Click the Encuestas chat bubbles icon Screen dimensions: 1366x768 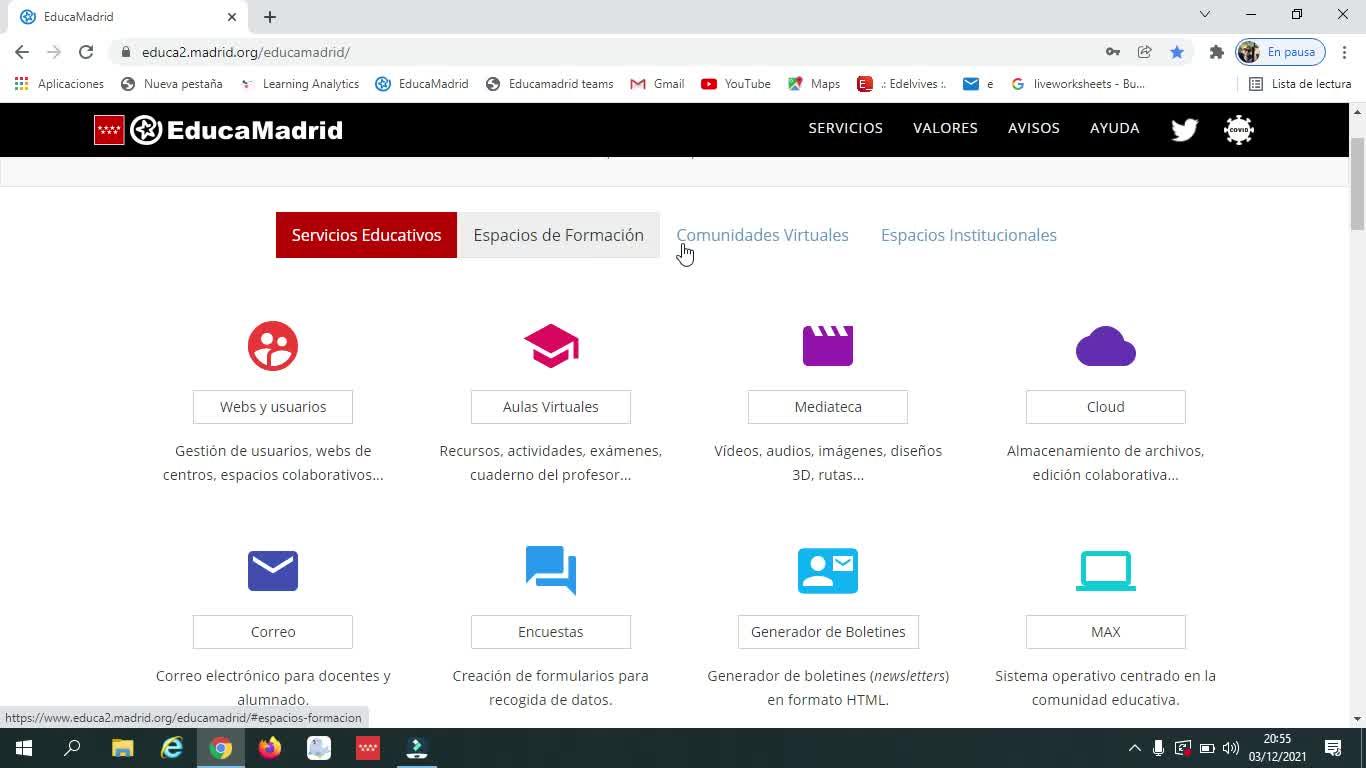(551, 570)
